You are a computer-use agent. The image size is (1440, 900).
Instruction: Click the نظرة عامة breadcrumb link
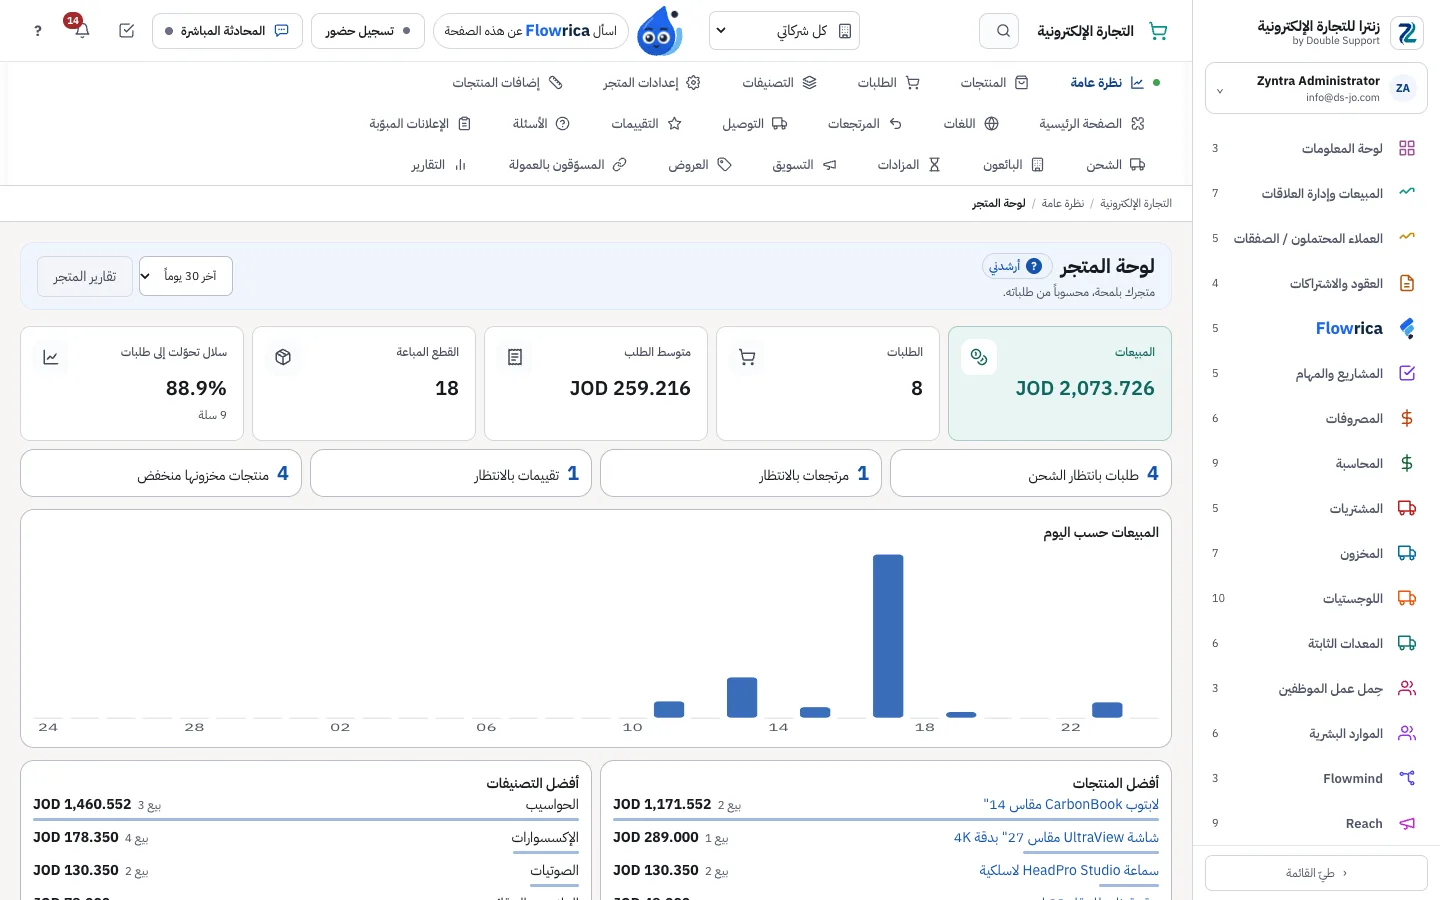[x=1062, y=203]
